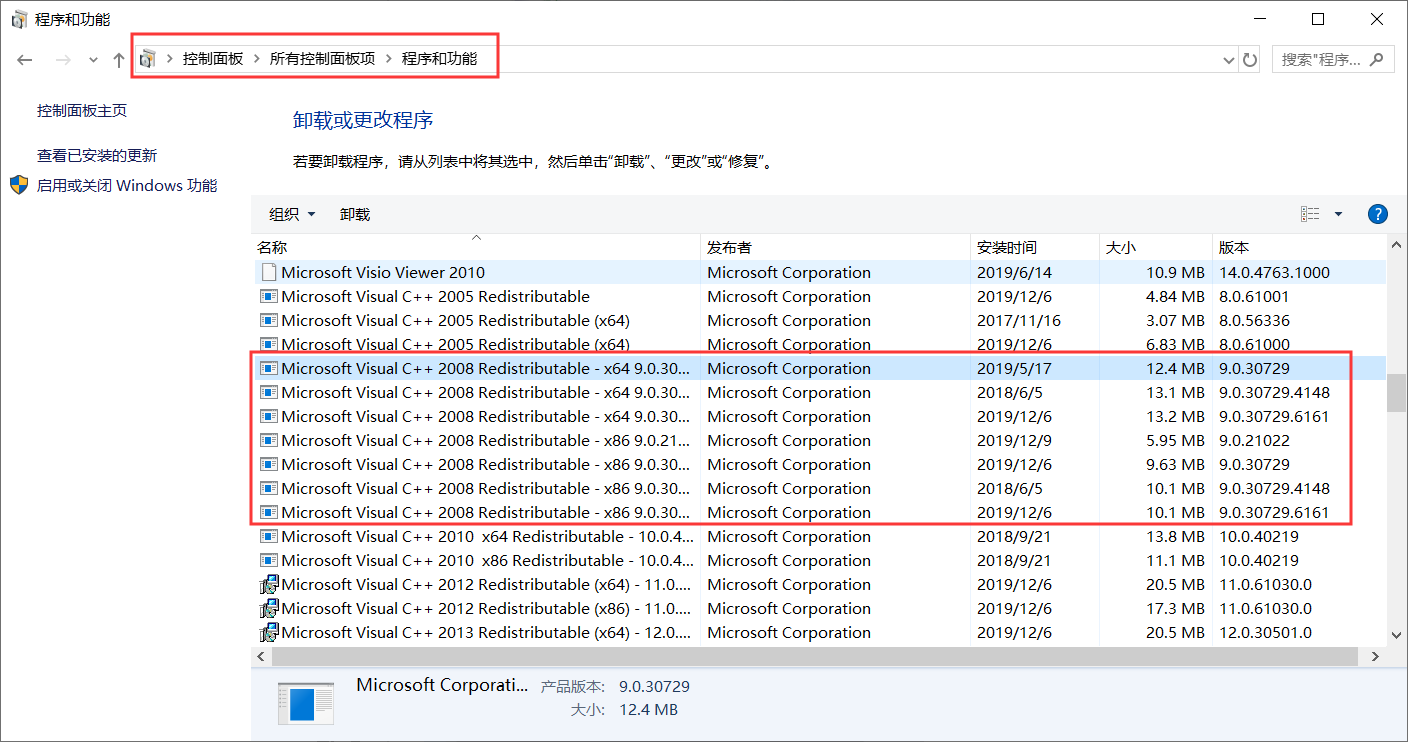Viewport: 1408px width, 742px height.
Task: Click icon of Visual C++ 2010 x64 Redistributable row
Action: pos(268,536)
